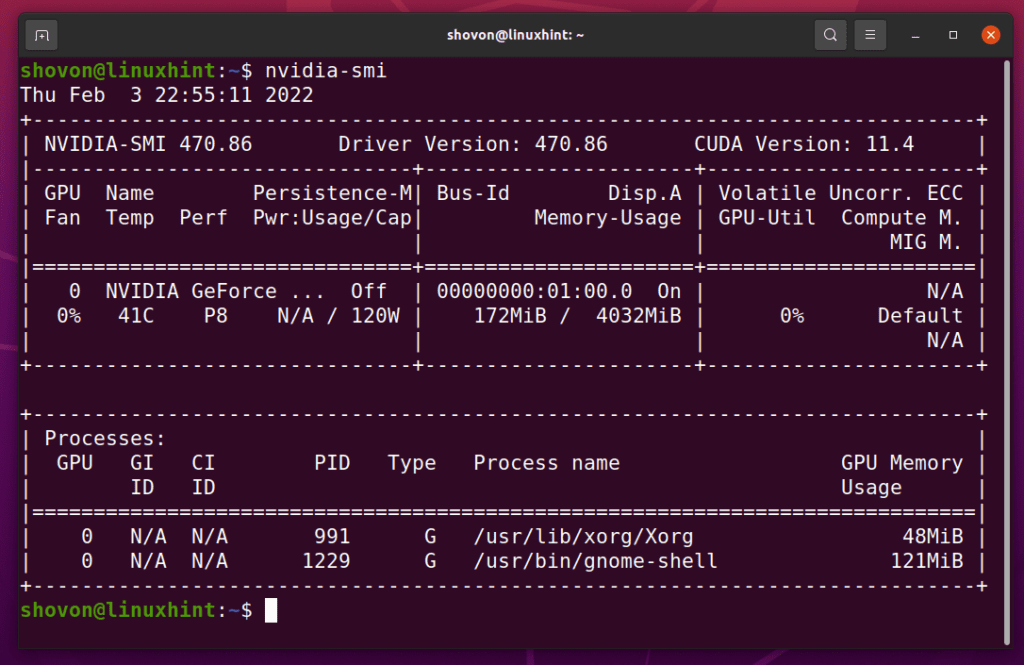Open the terminal search tool

[x=830, y=34]
